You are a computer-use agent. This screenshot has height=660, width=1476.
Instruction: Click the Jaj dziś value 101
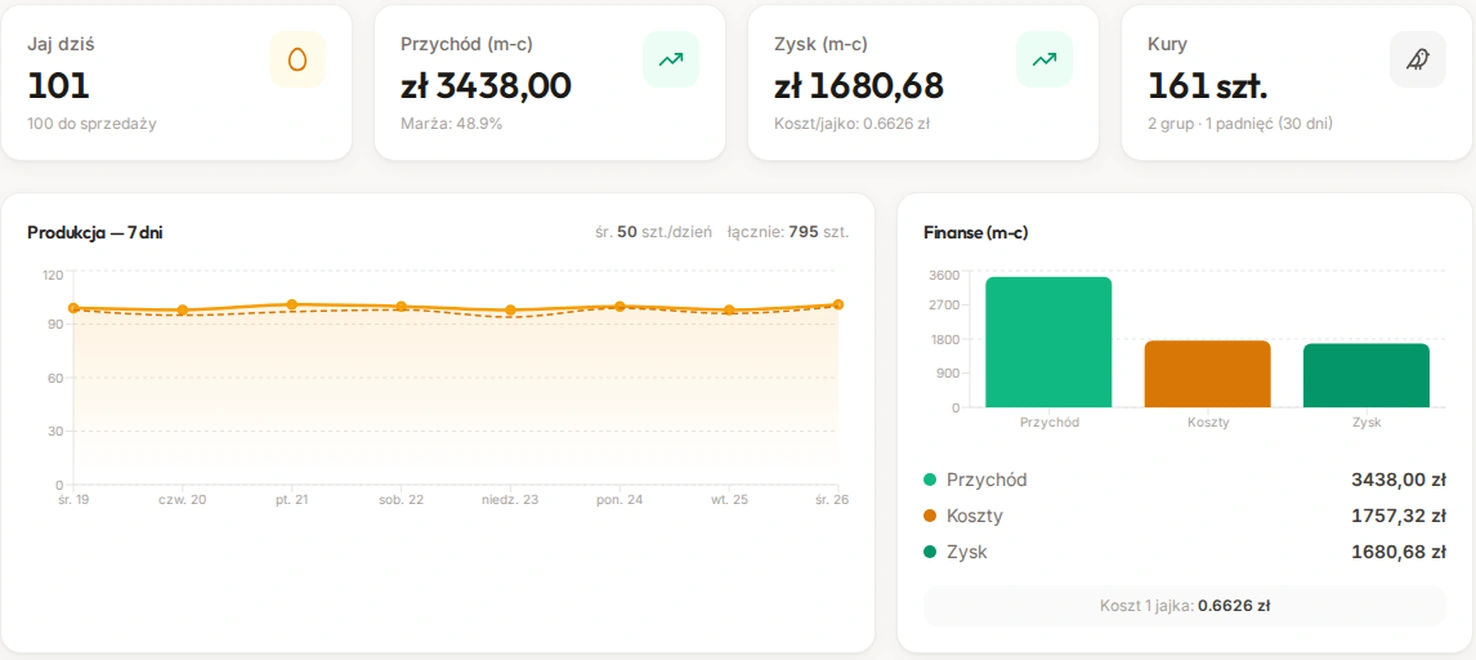[58, 86]
